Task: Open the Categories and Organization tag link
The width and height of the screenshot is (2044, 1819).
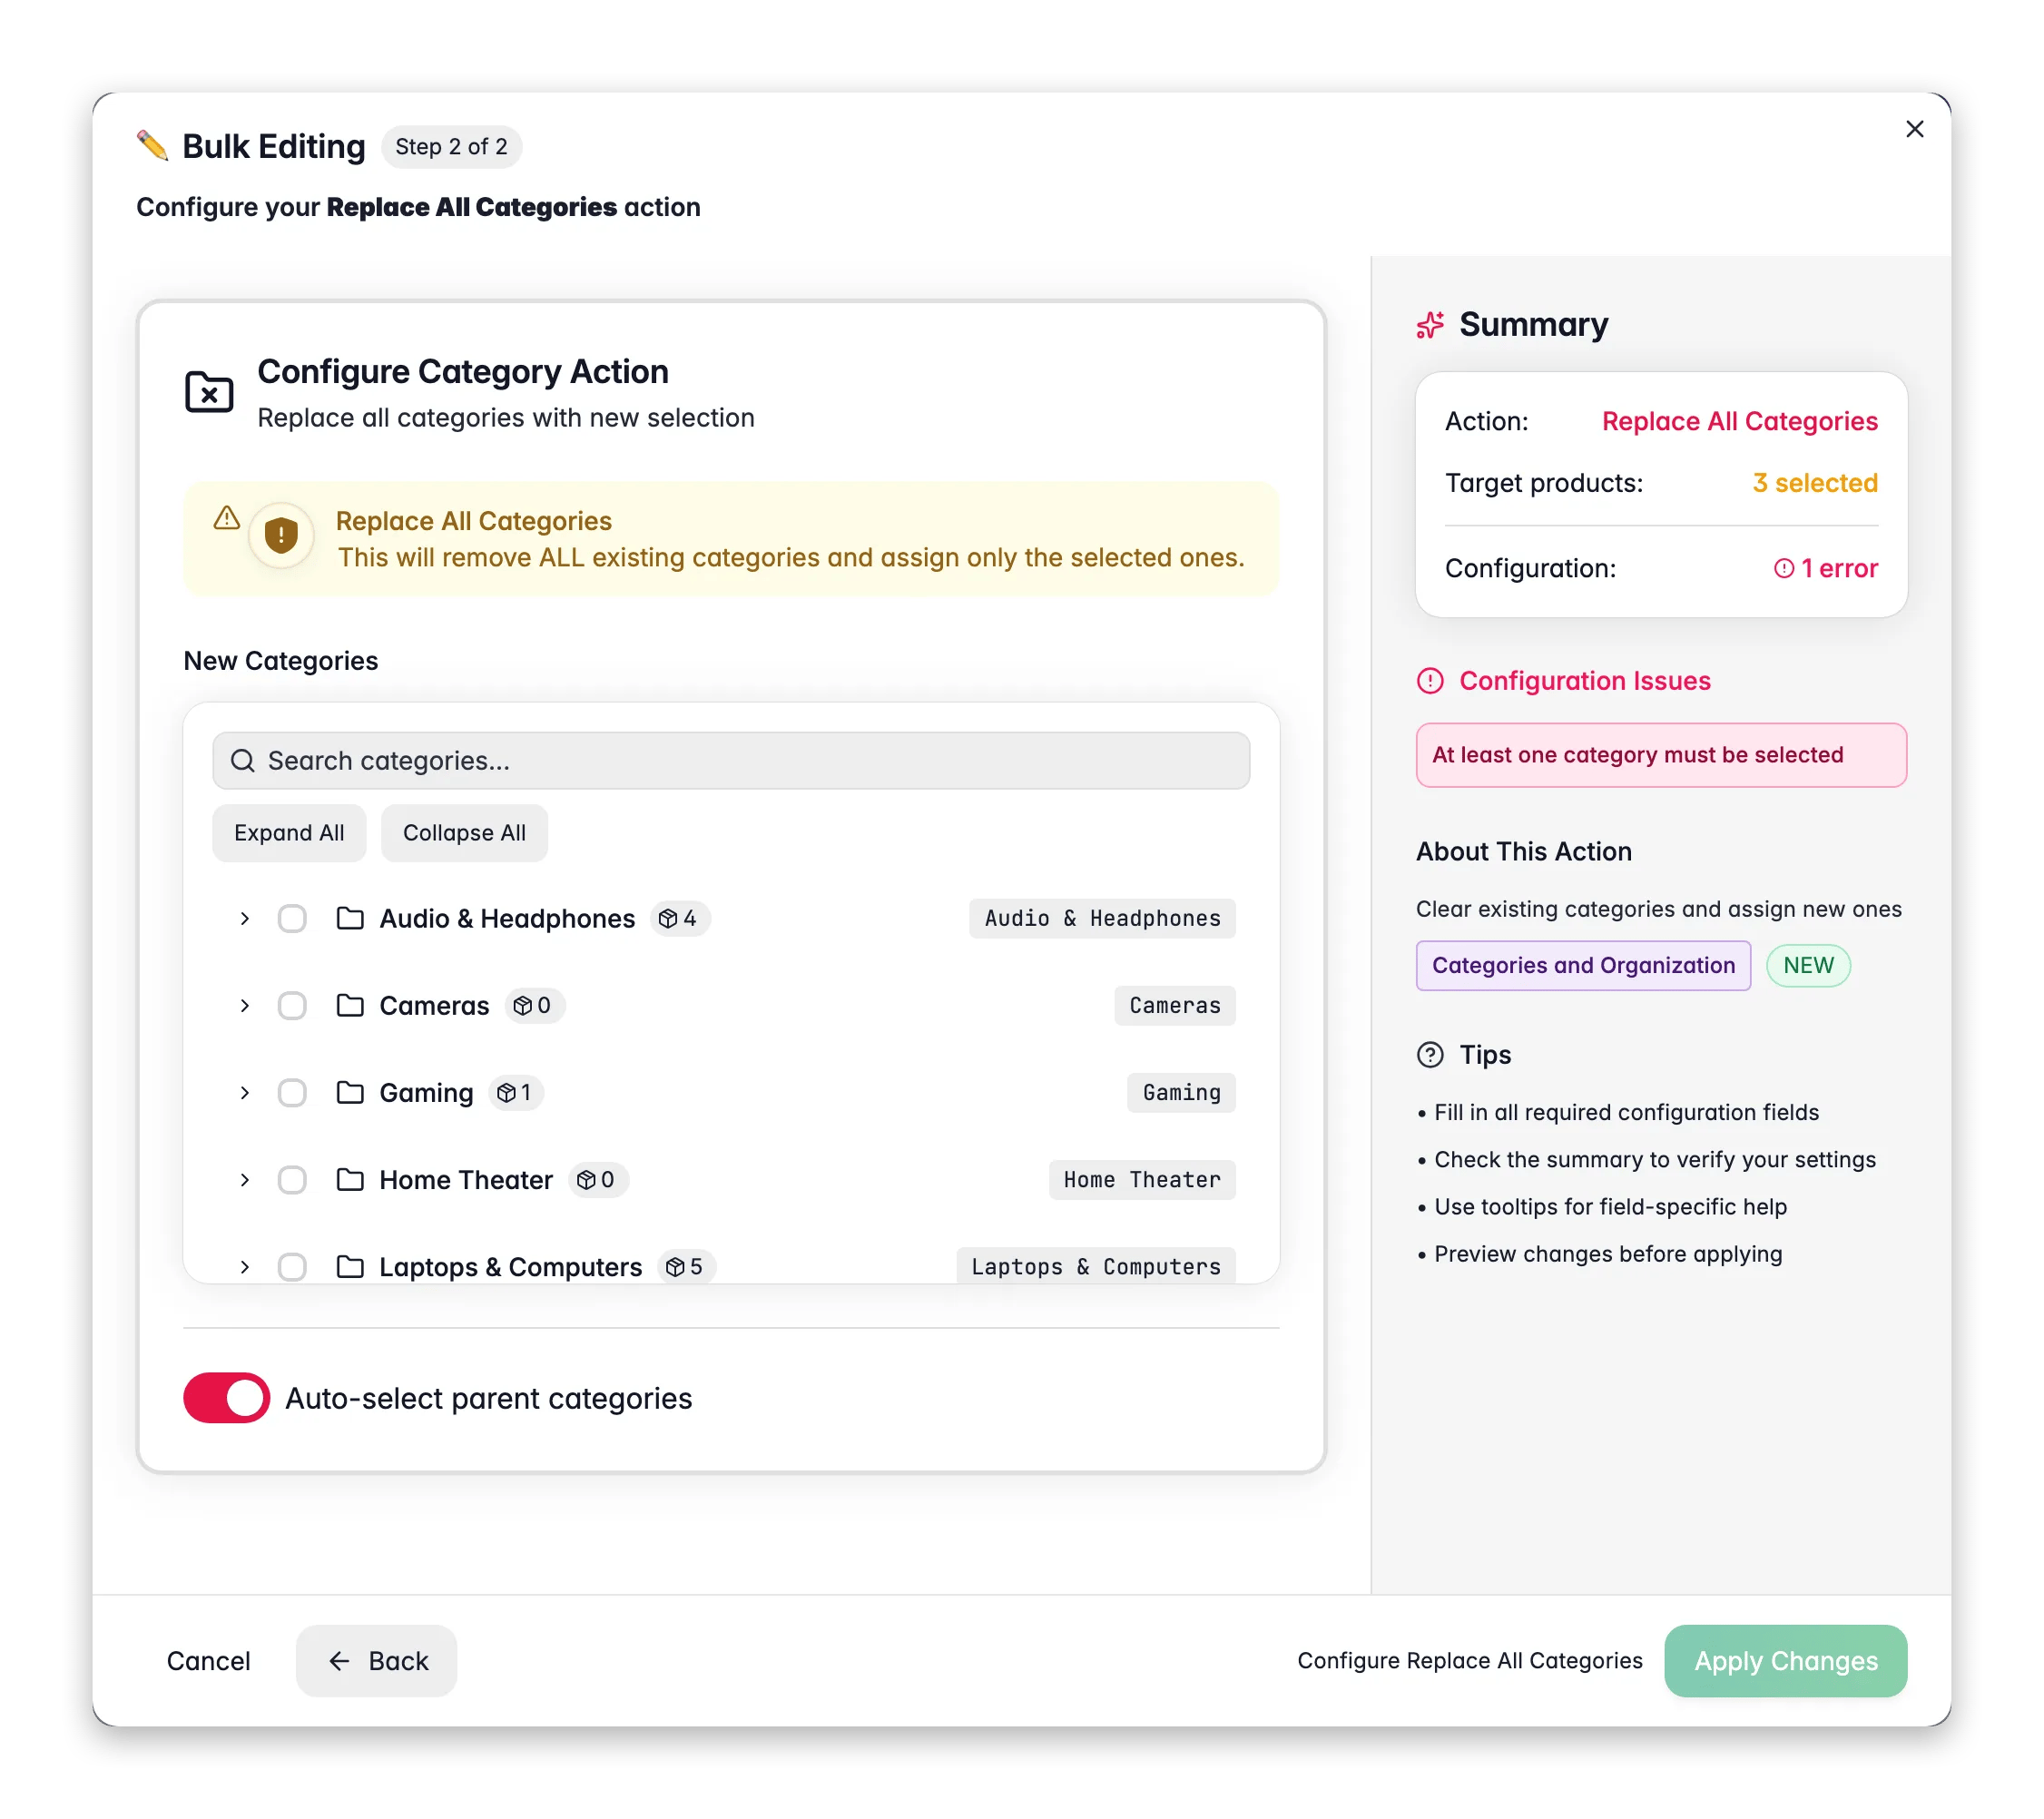Action: [x=1583, y=965]
